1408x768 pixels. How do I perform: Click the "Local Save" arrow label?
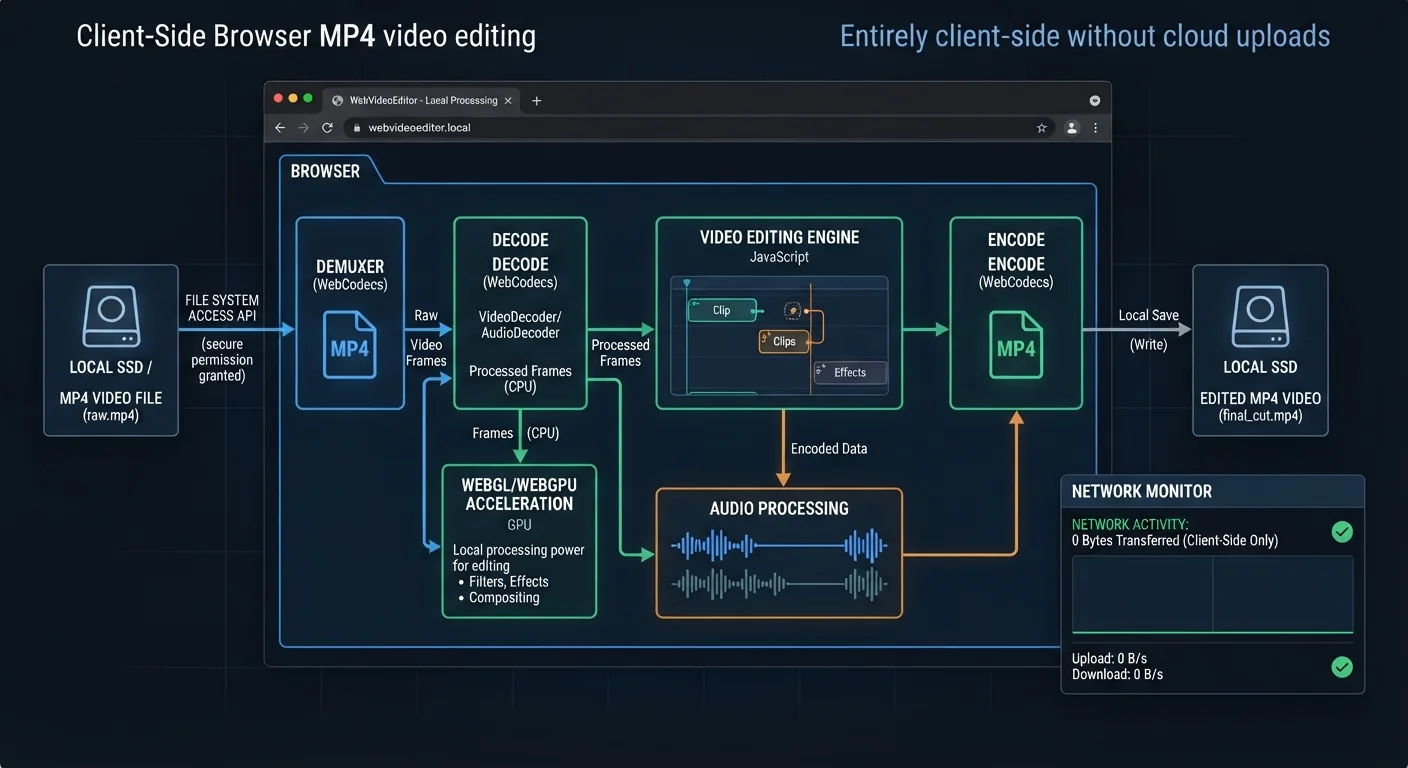click(x=1148, y=315)
